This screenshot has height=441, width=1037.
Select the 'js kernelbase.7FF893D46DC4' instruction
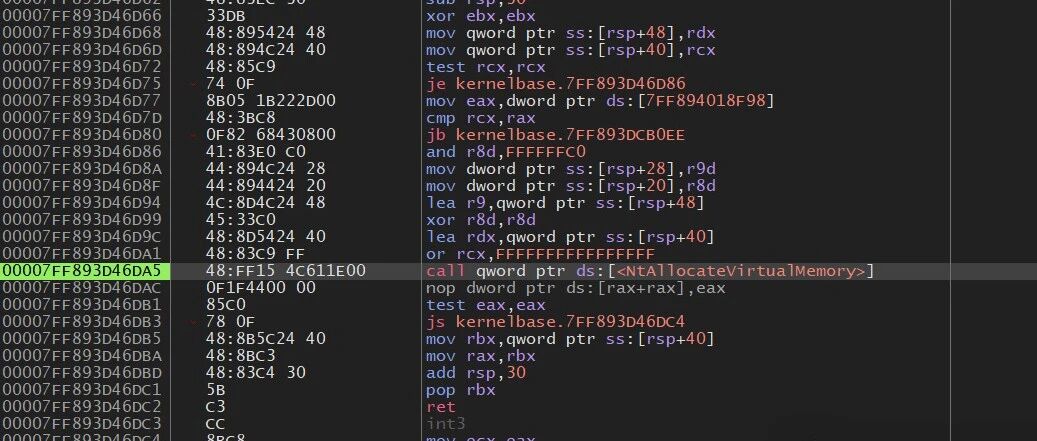556,322
